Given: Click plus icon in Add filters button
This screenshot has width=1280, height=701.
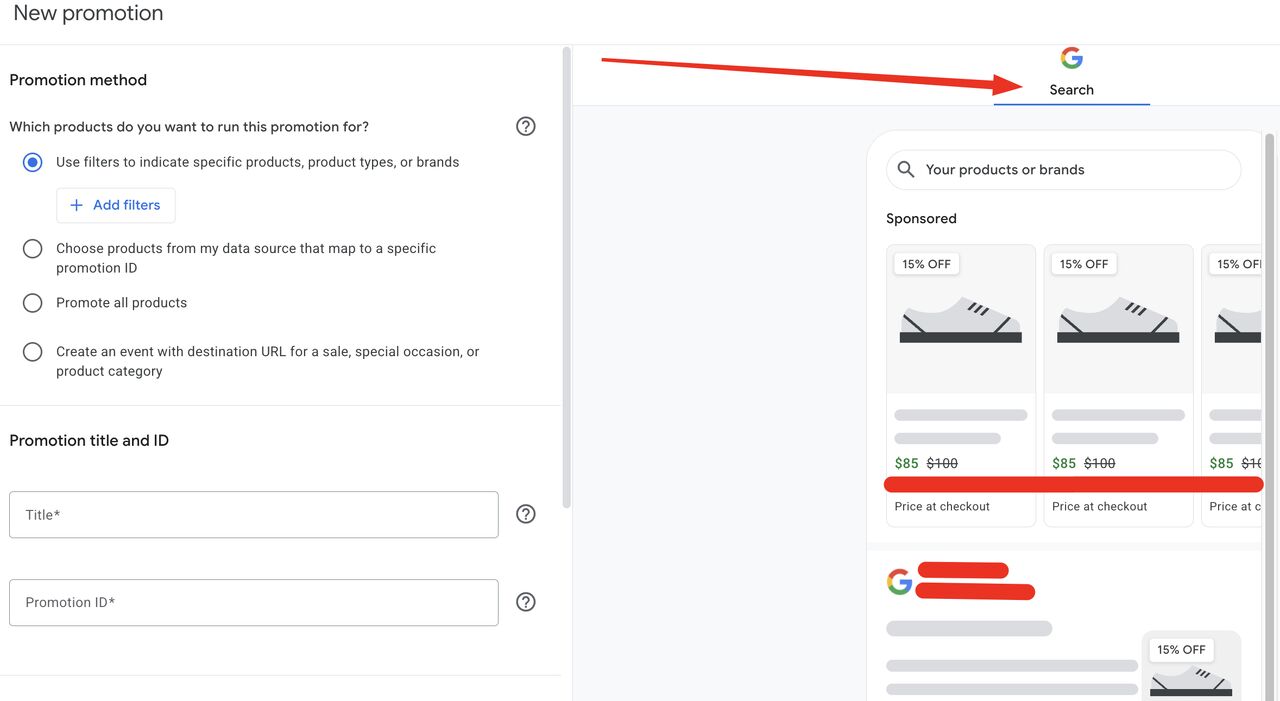Looking at the screenshot, I should coord(76,205).
